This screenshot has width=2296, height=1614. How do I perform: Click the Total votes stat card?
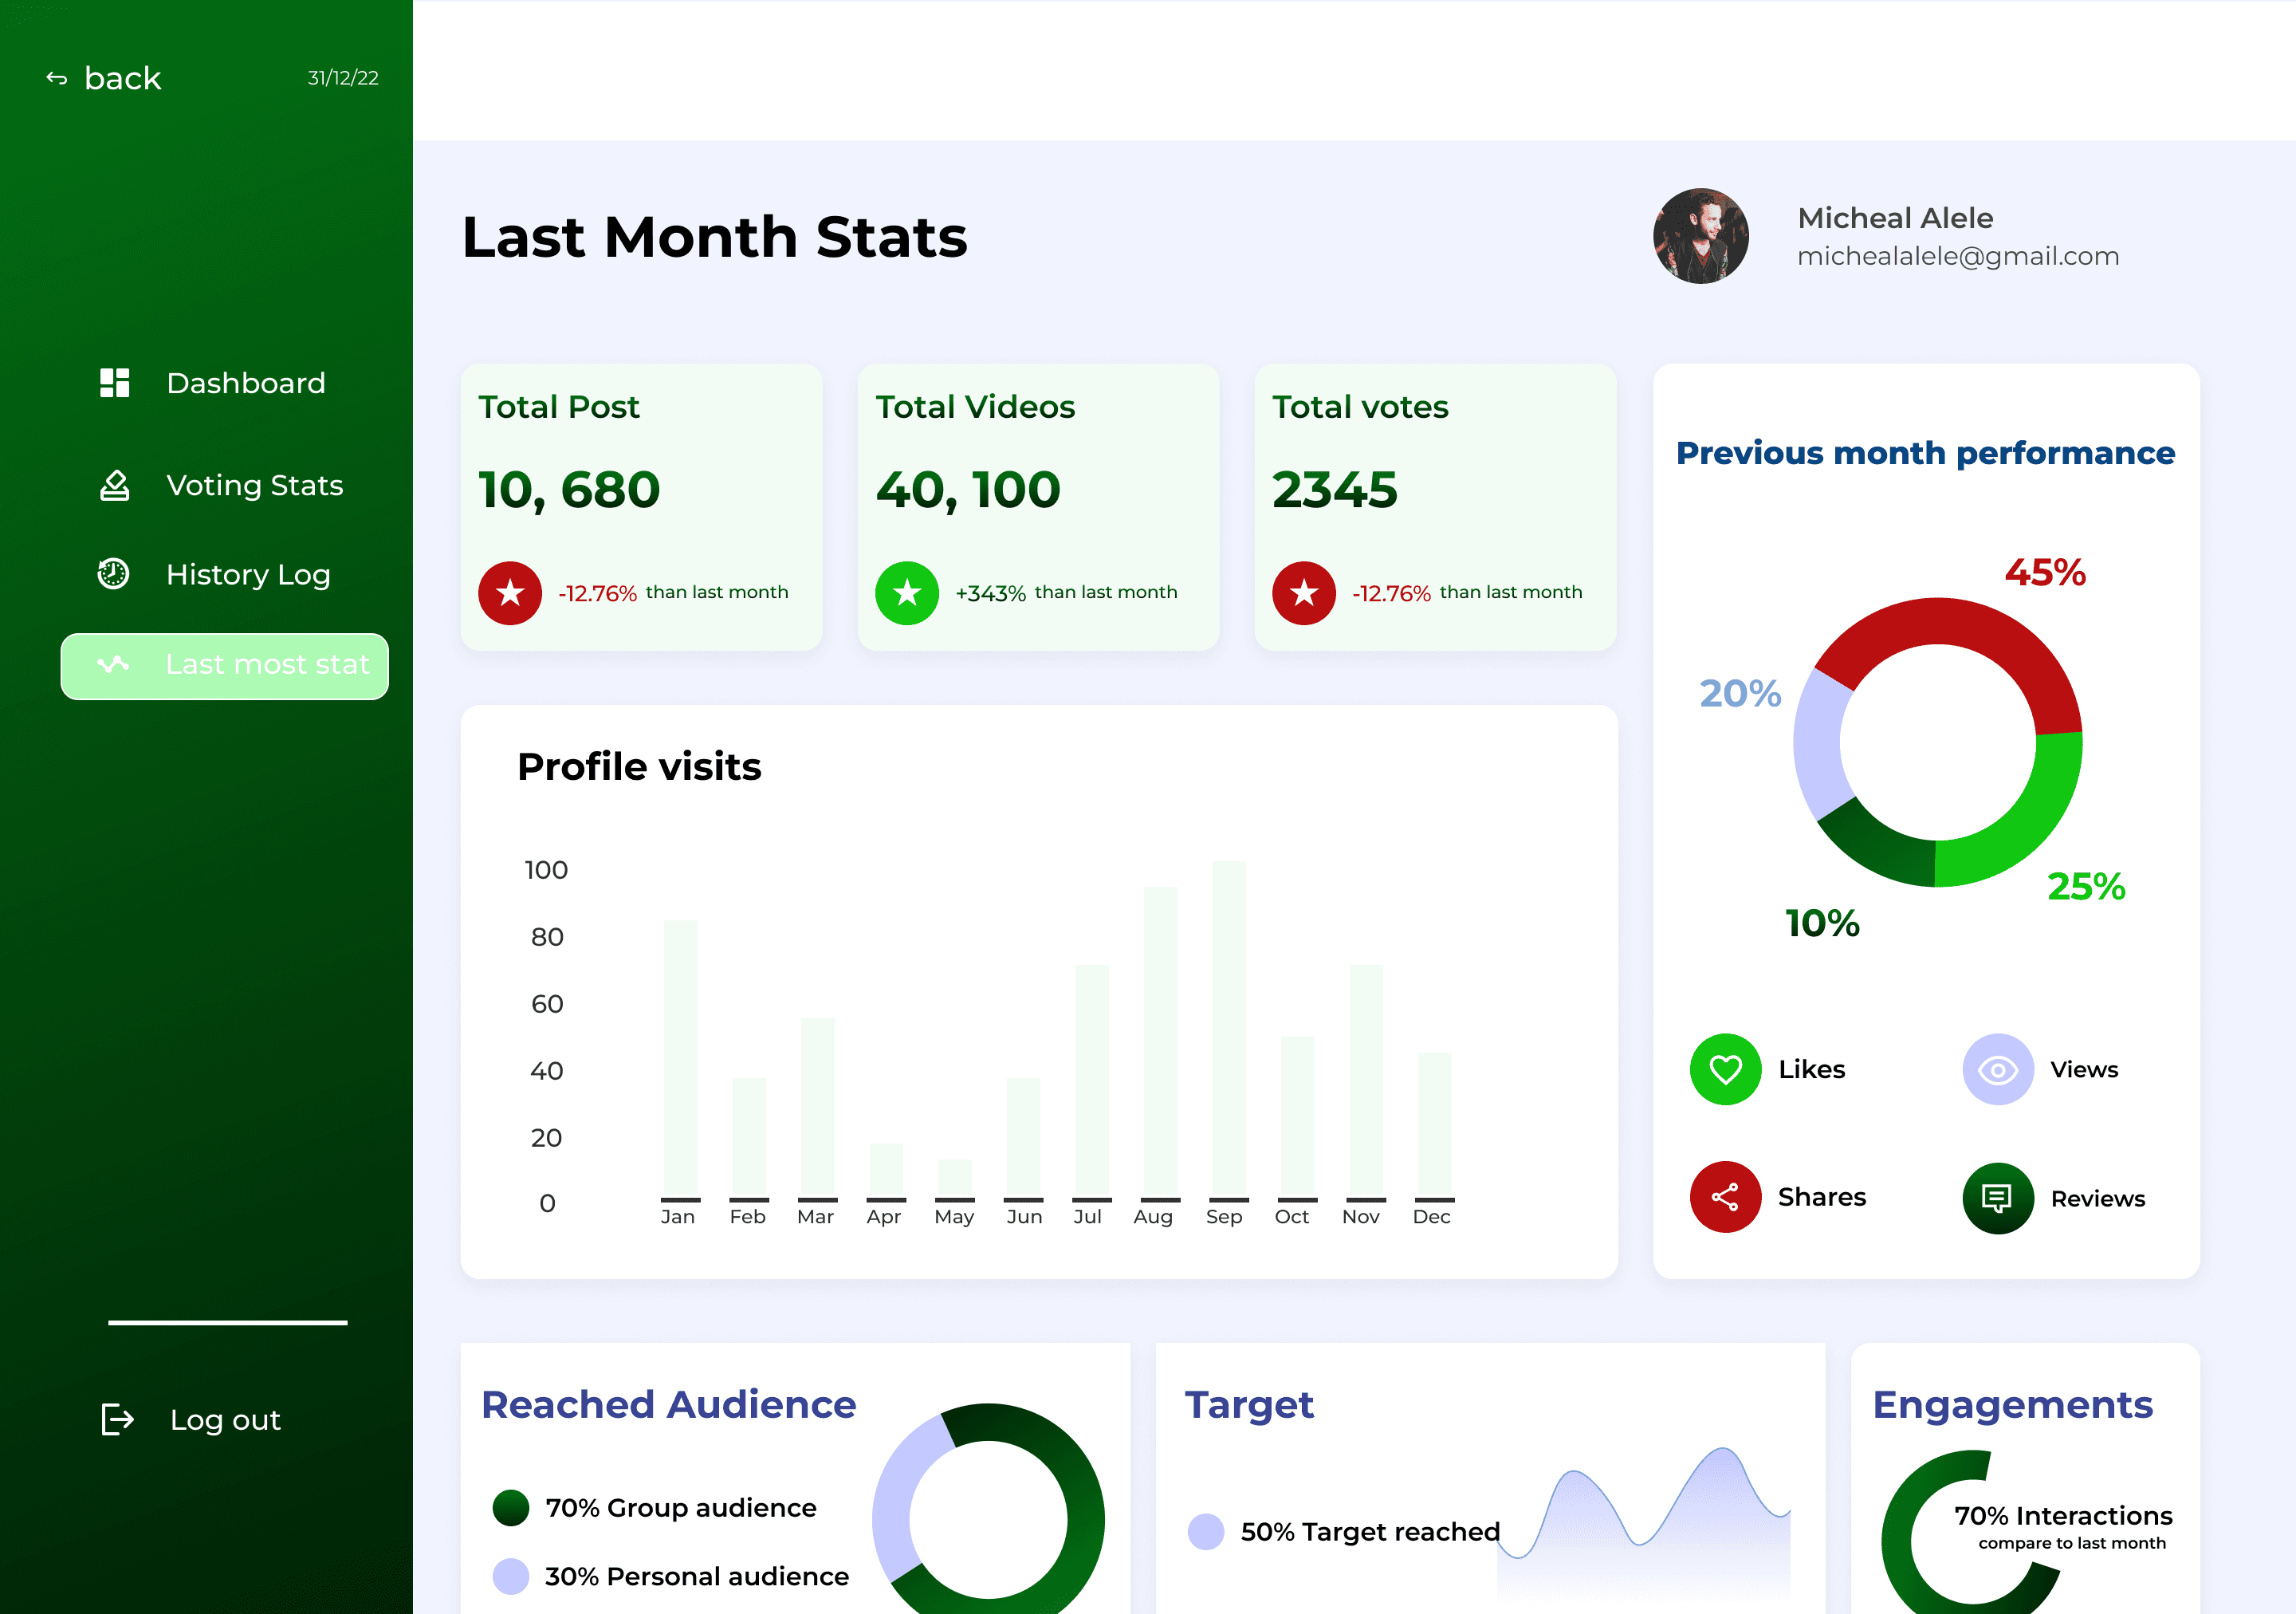[1434, 507]
